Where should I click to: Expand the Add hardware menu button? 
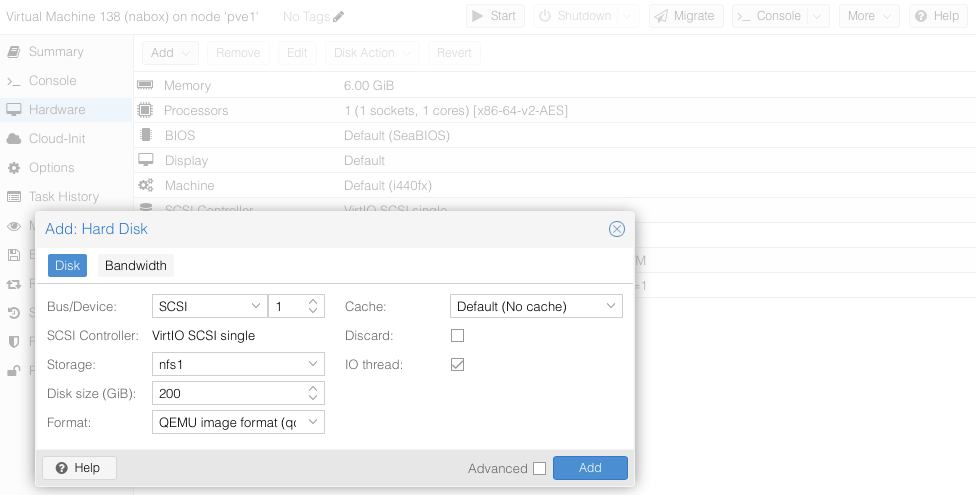(x=171, y=53)
